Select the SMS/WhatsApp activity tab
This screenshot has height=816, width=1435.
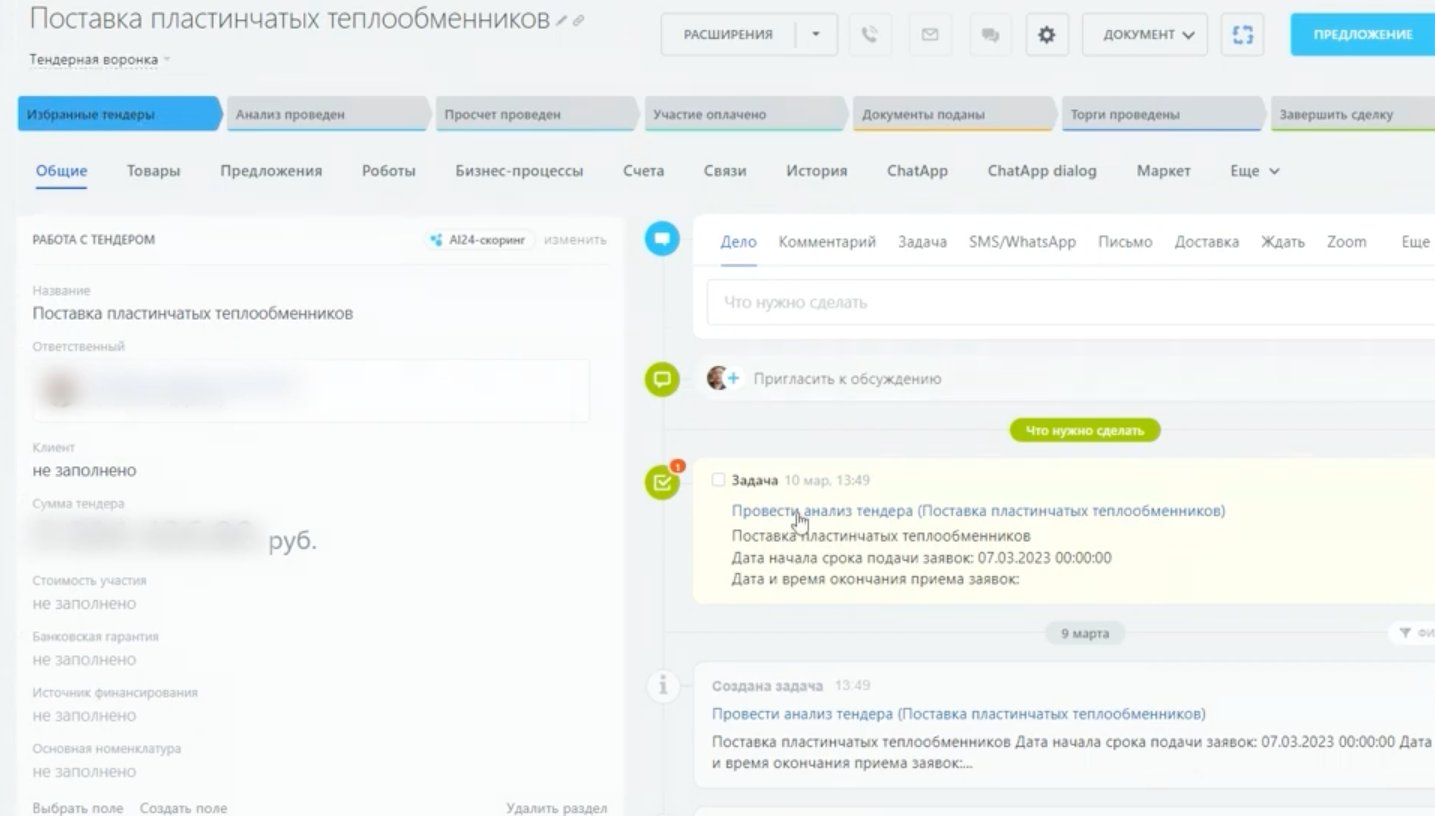(x=1022, y=242)
